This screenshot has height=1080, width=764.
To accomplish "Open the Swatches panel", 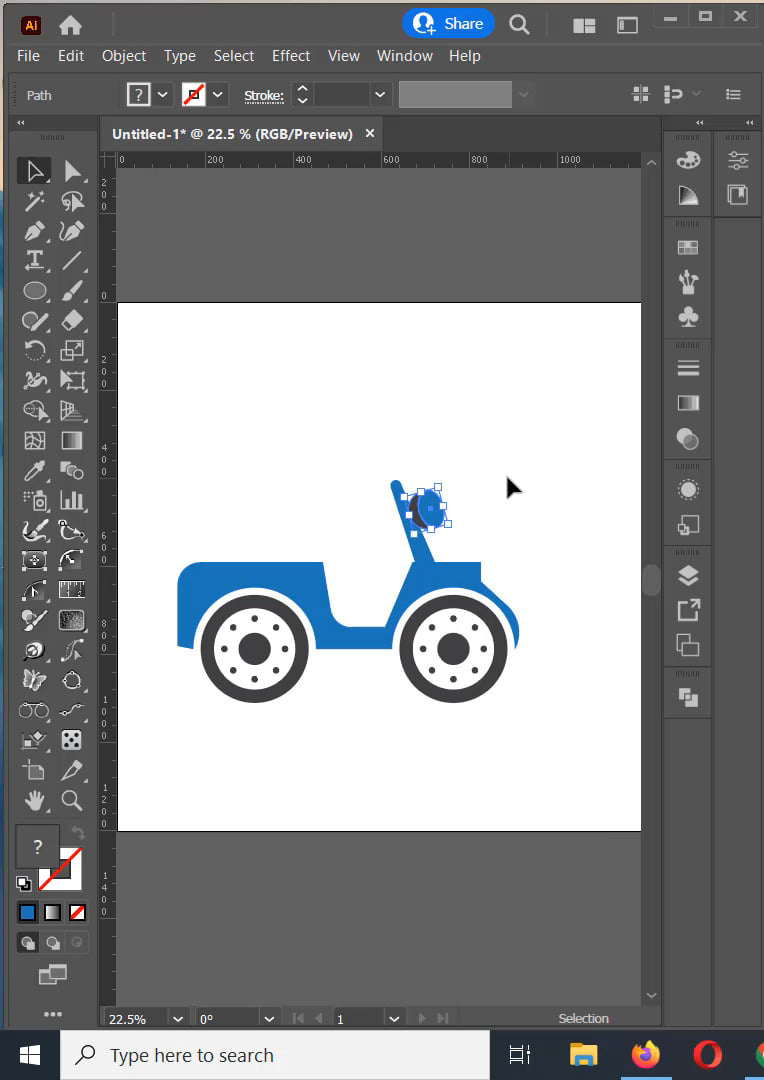I will coord(688,247).
